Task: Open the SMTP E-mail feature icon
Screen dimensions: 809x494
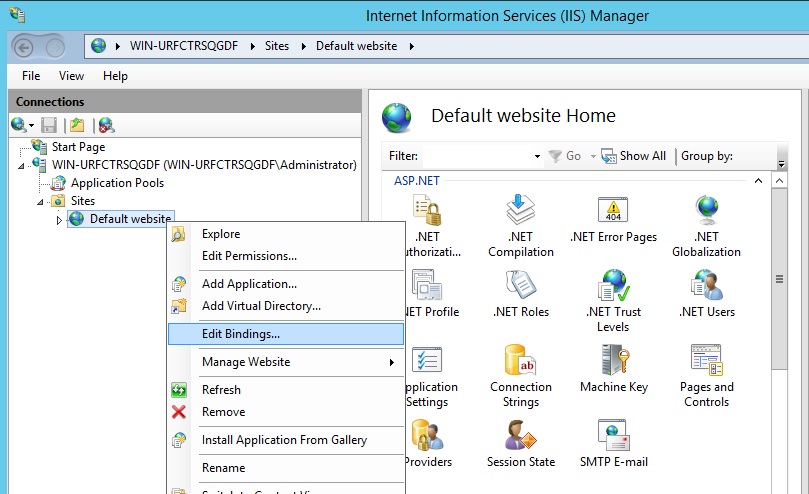Action: [613, 437]
